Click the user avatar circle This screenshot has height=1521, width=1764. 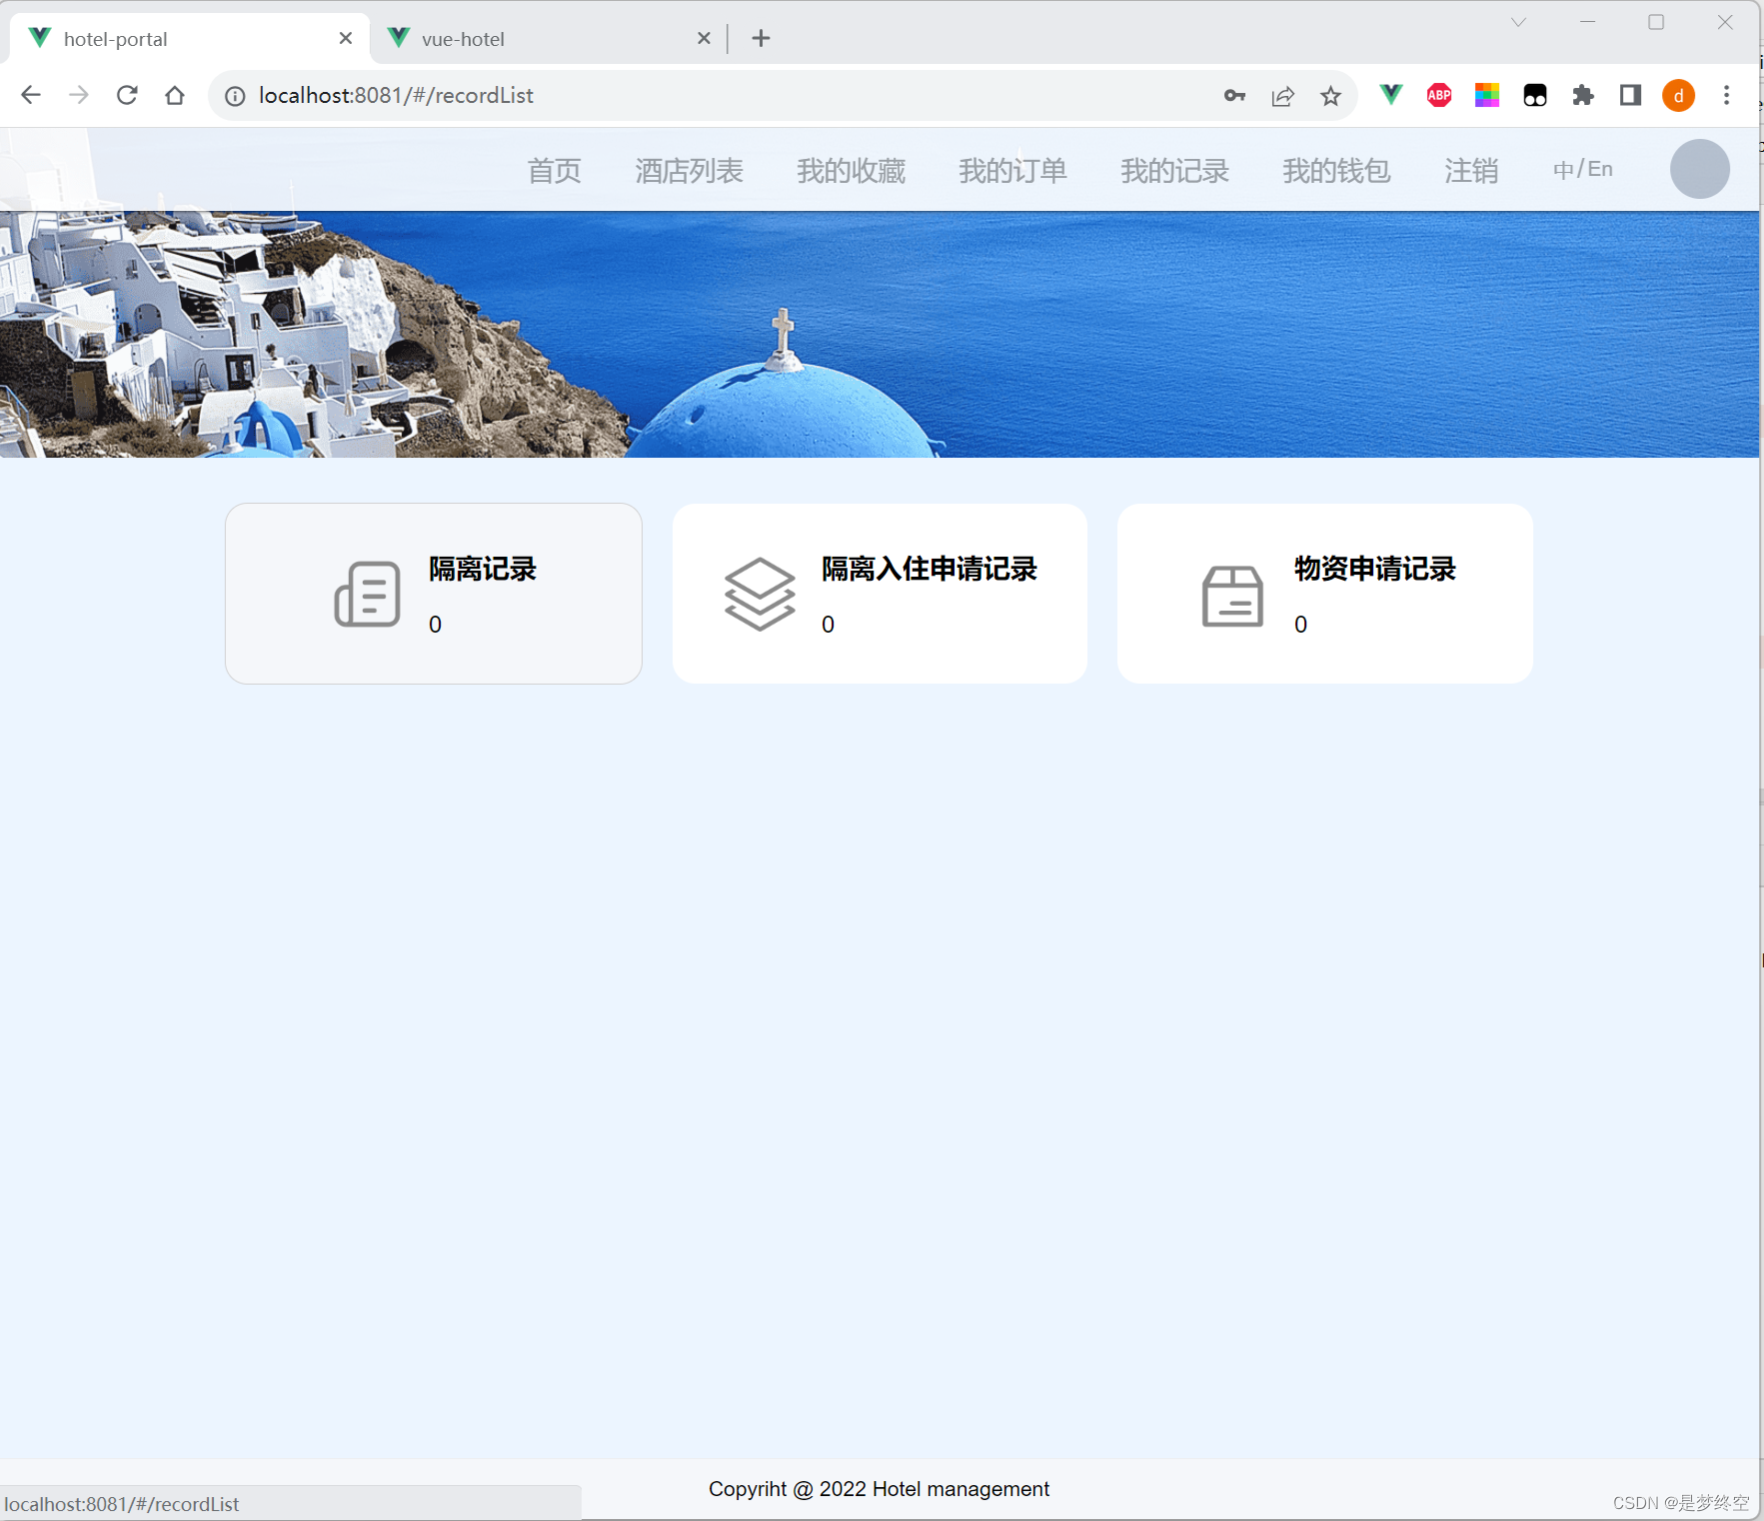[1700, 169]
